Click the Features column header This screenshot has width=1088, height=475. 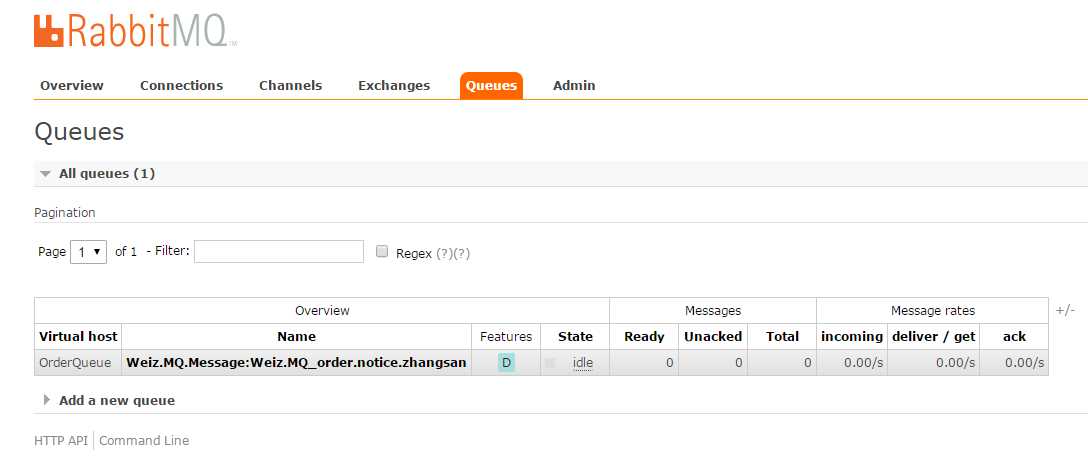click(x=506, y=336)
